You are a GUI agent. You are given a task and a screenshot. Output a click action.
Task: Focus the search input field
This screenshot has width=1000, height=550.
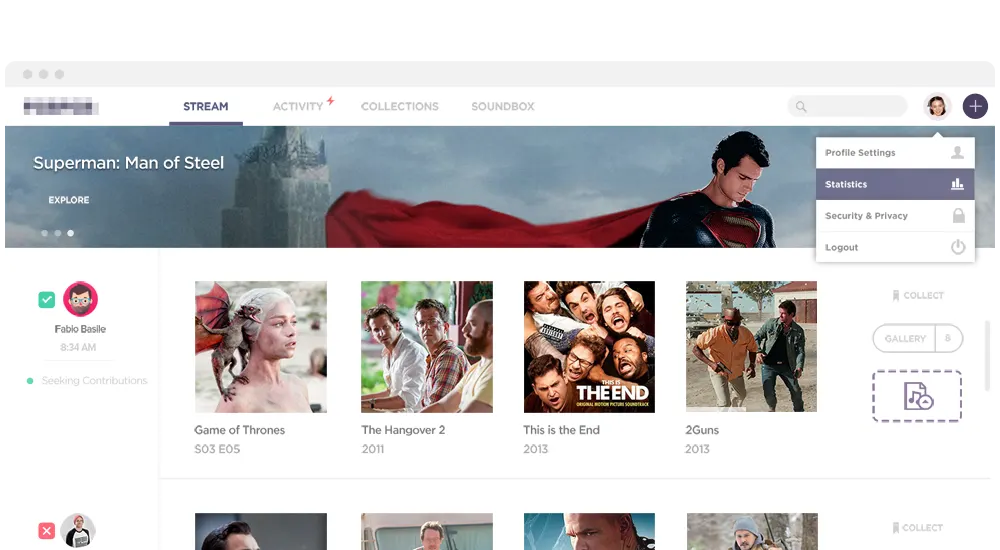pyautogui.click(x=848, y=107)
